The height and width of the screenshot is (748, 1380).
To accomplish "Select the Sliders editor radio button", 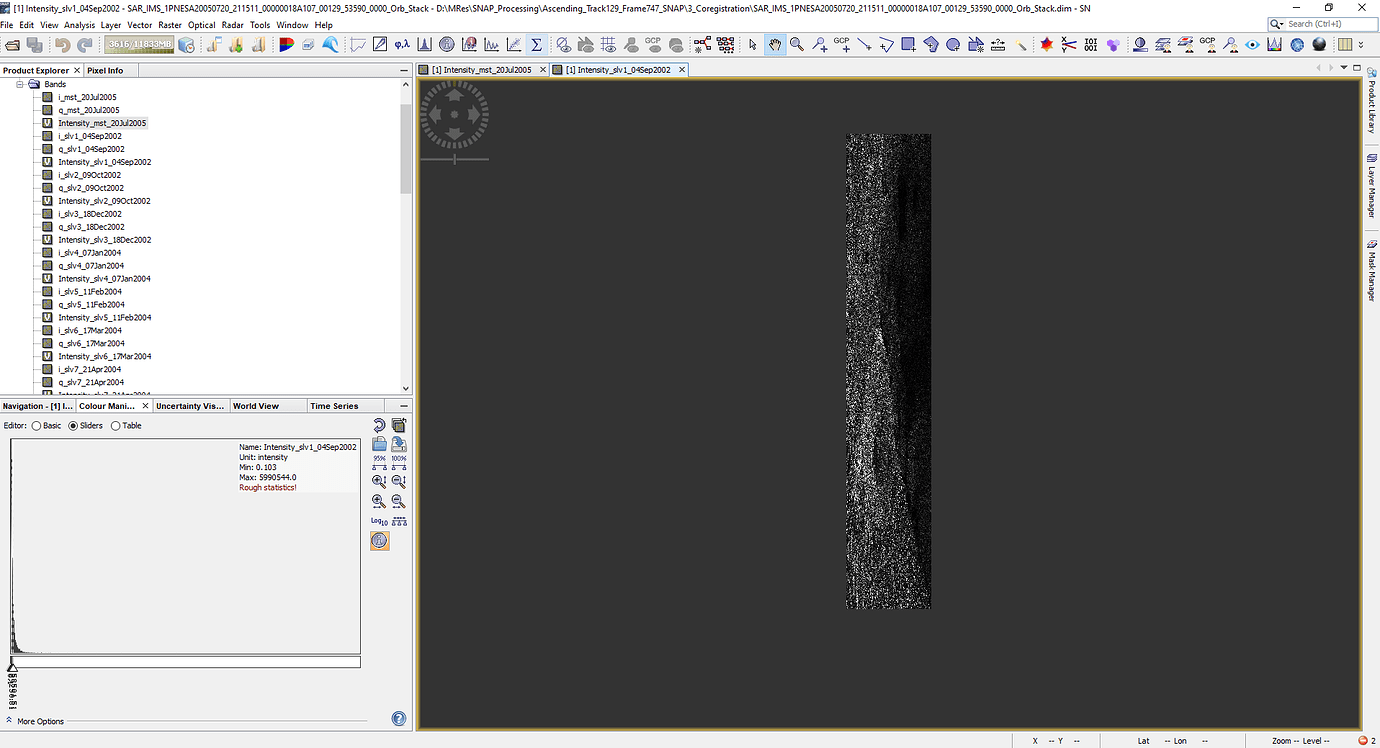I will coord(74,426).
